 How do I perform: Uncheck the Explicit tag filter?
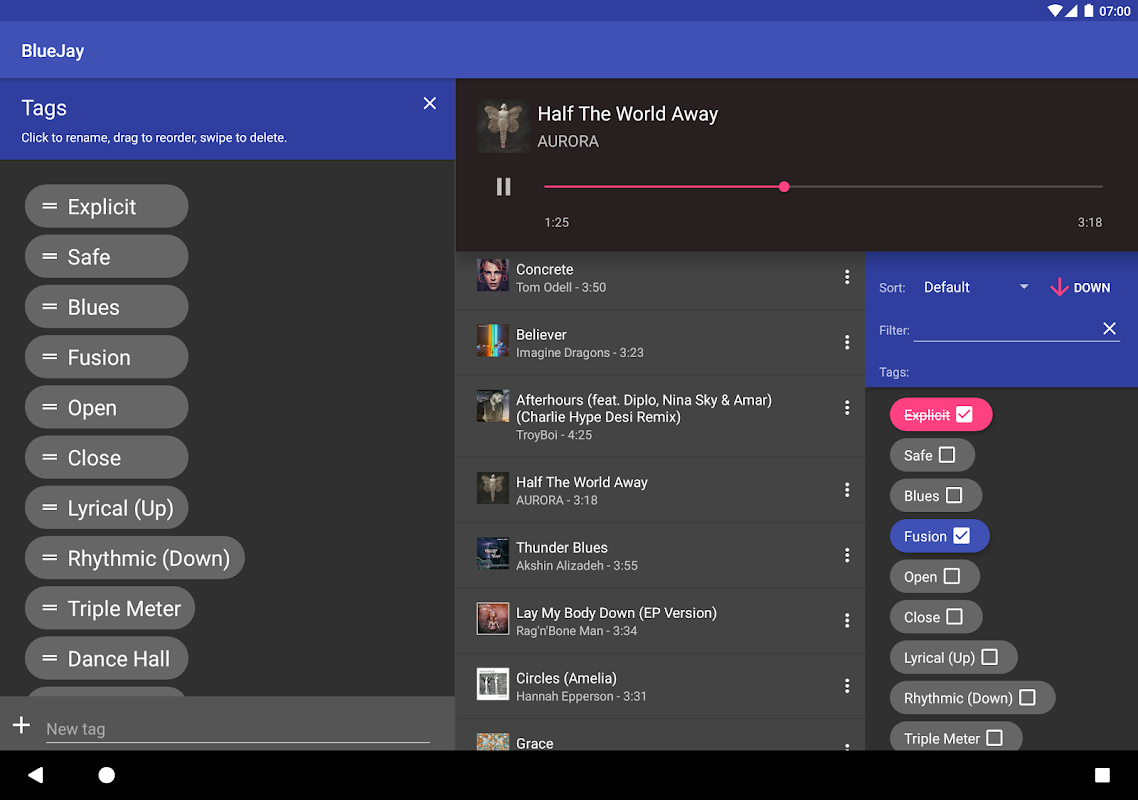[964, 414]
